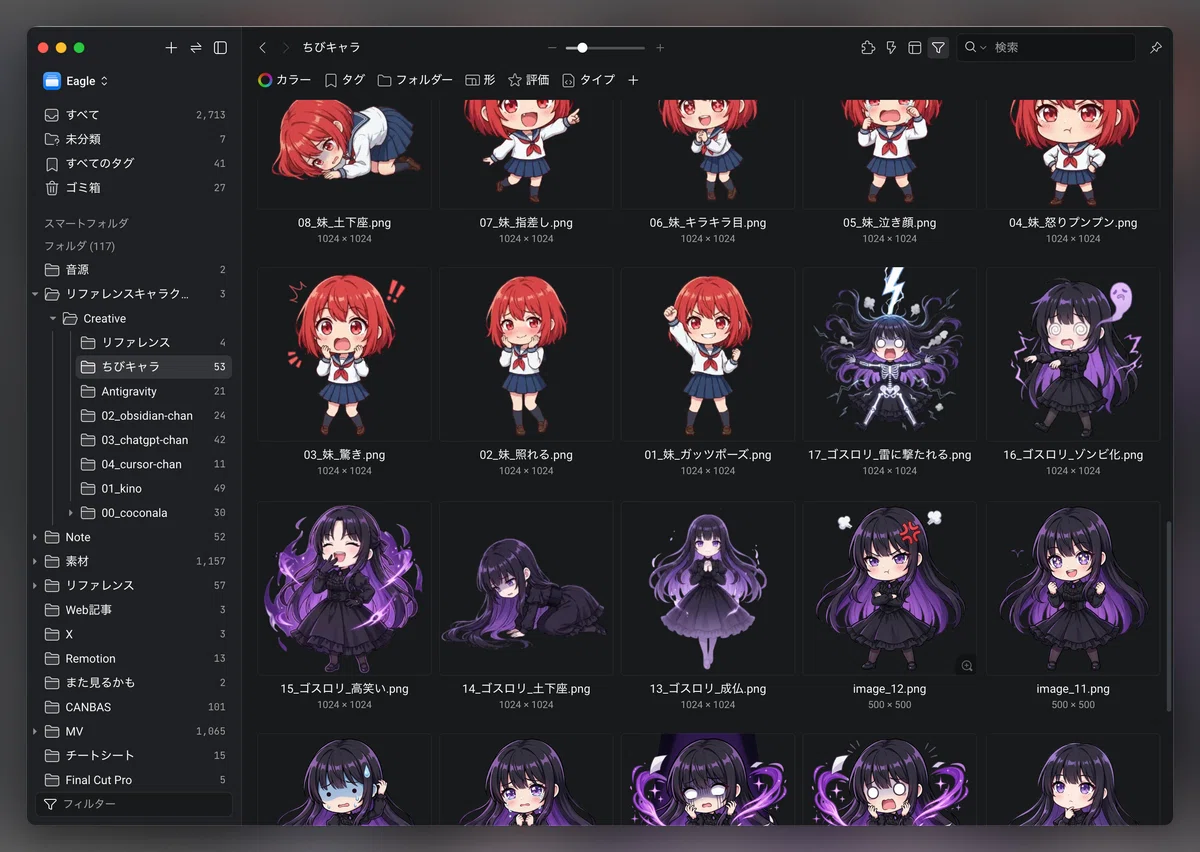Toggle the filter funnel button
1200x852 pixels.
click(938, 48)
